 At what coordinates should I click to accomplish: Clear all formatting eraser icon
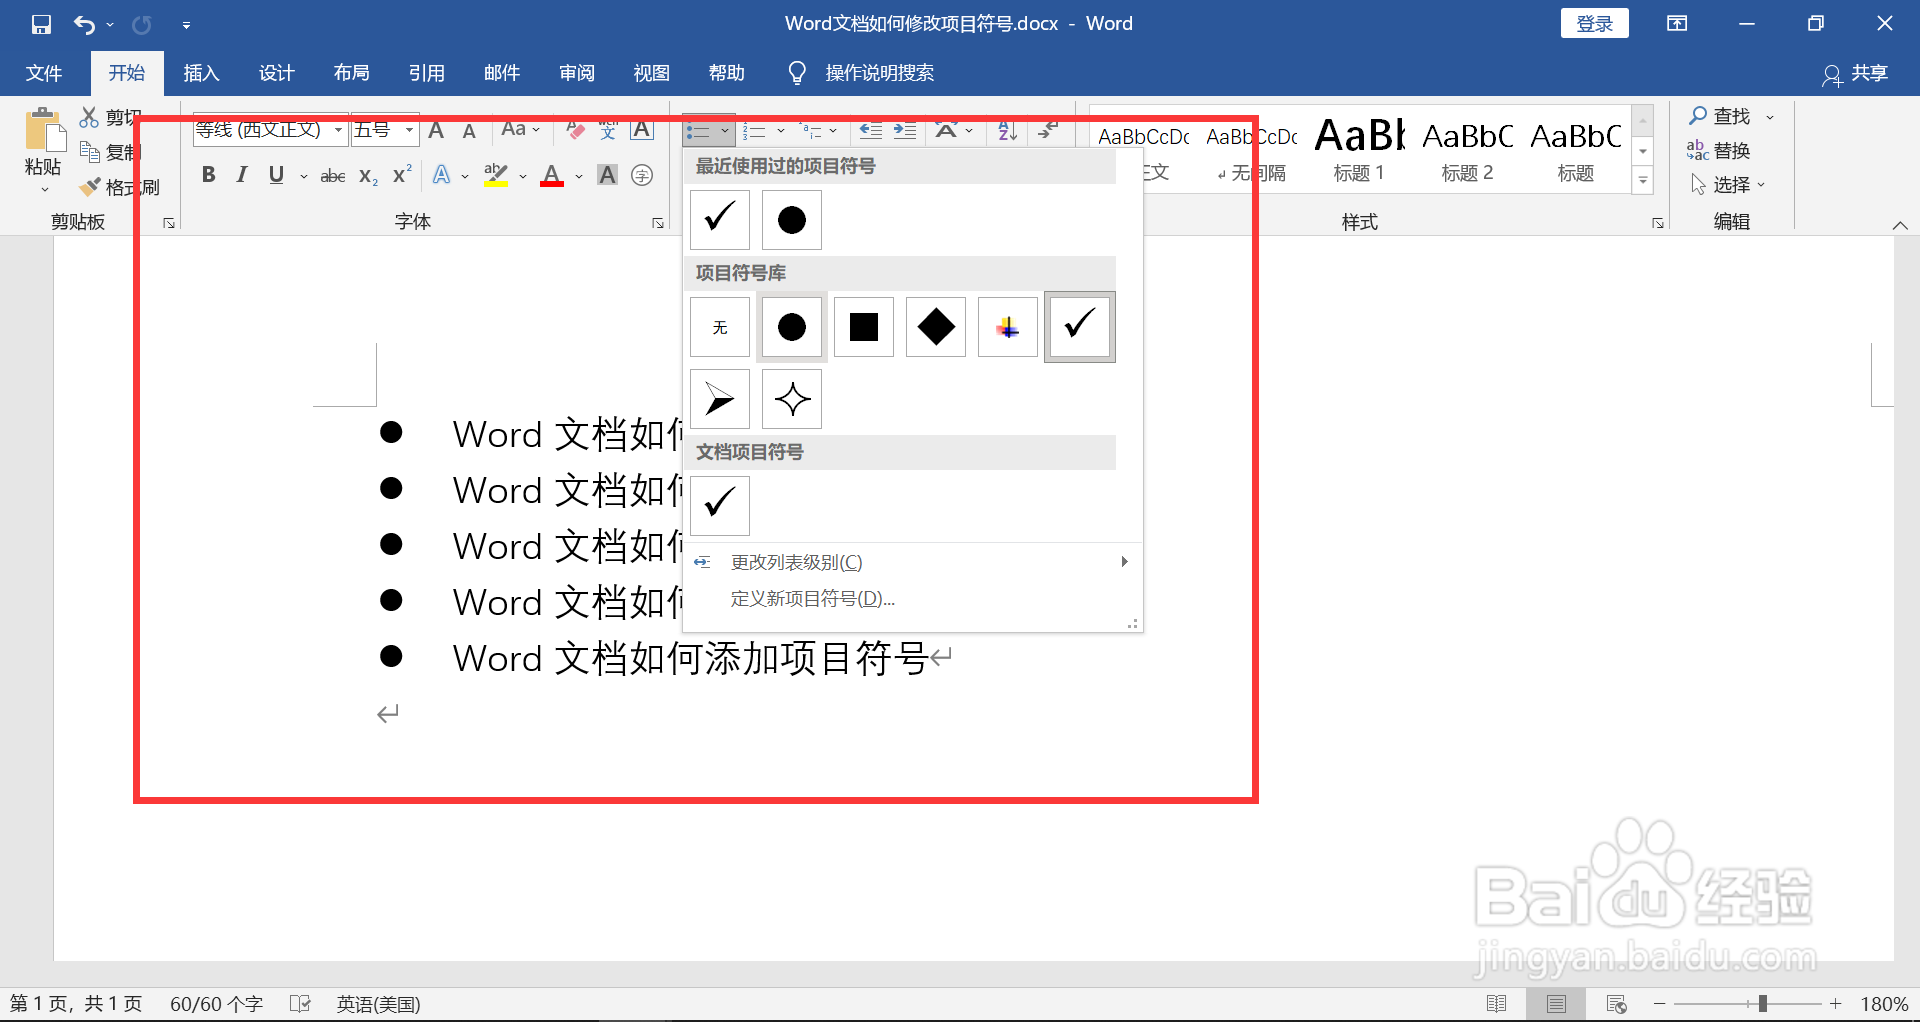(574, 130)
